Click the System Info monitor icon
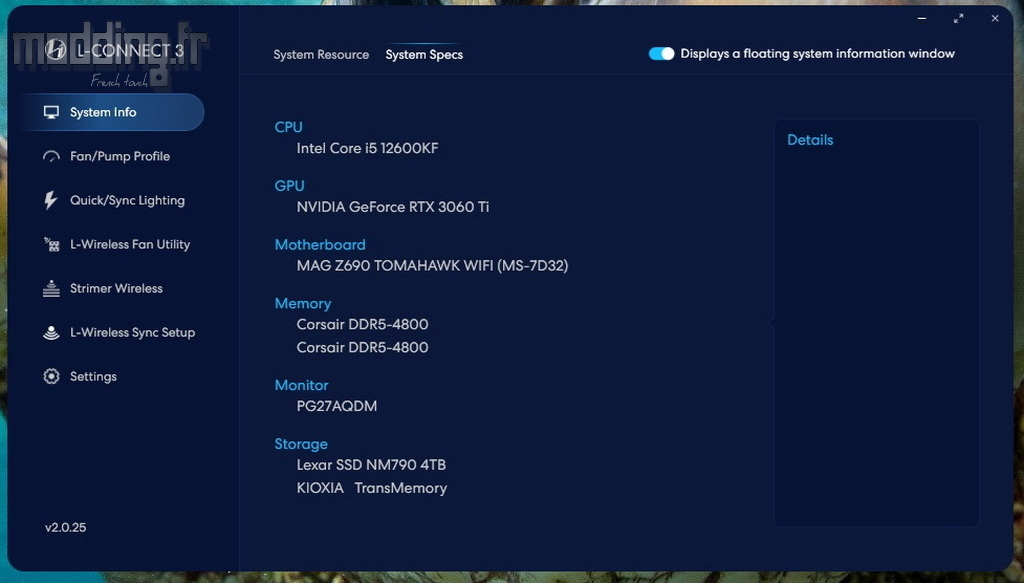 coord(51,112)
